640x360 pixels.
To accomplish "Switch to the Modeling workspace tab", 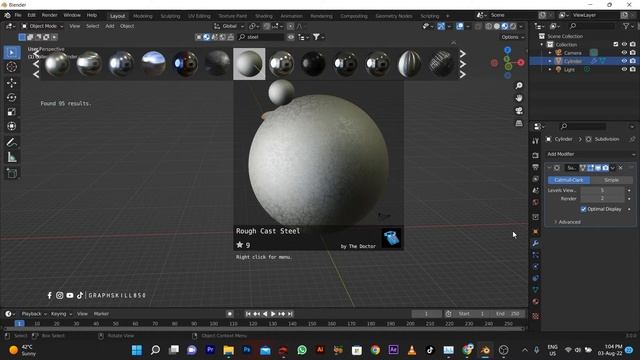I will pos(143,16).
